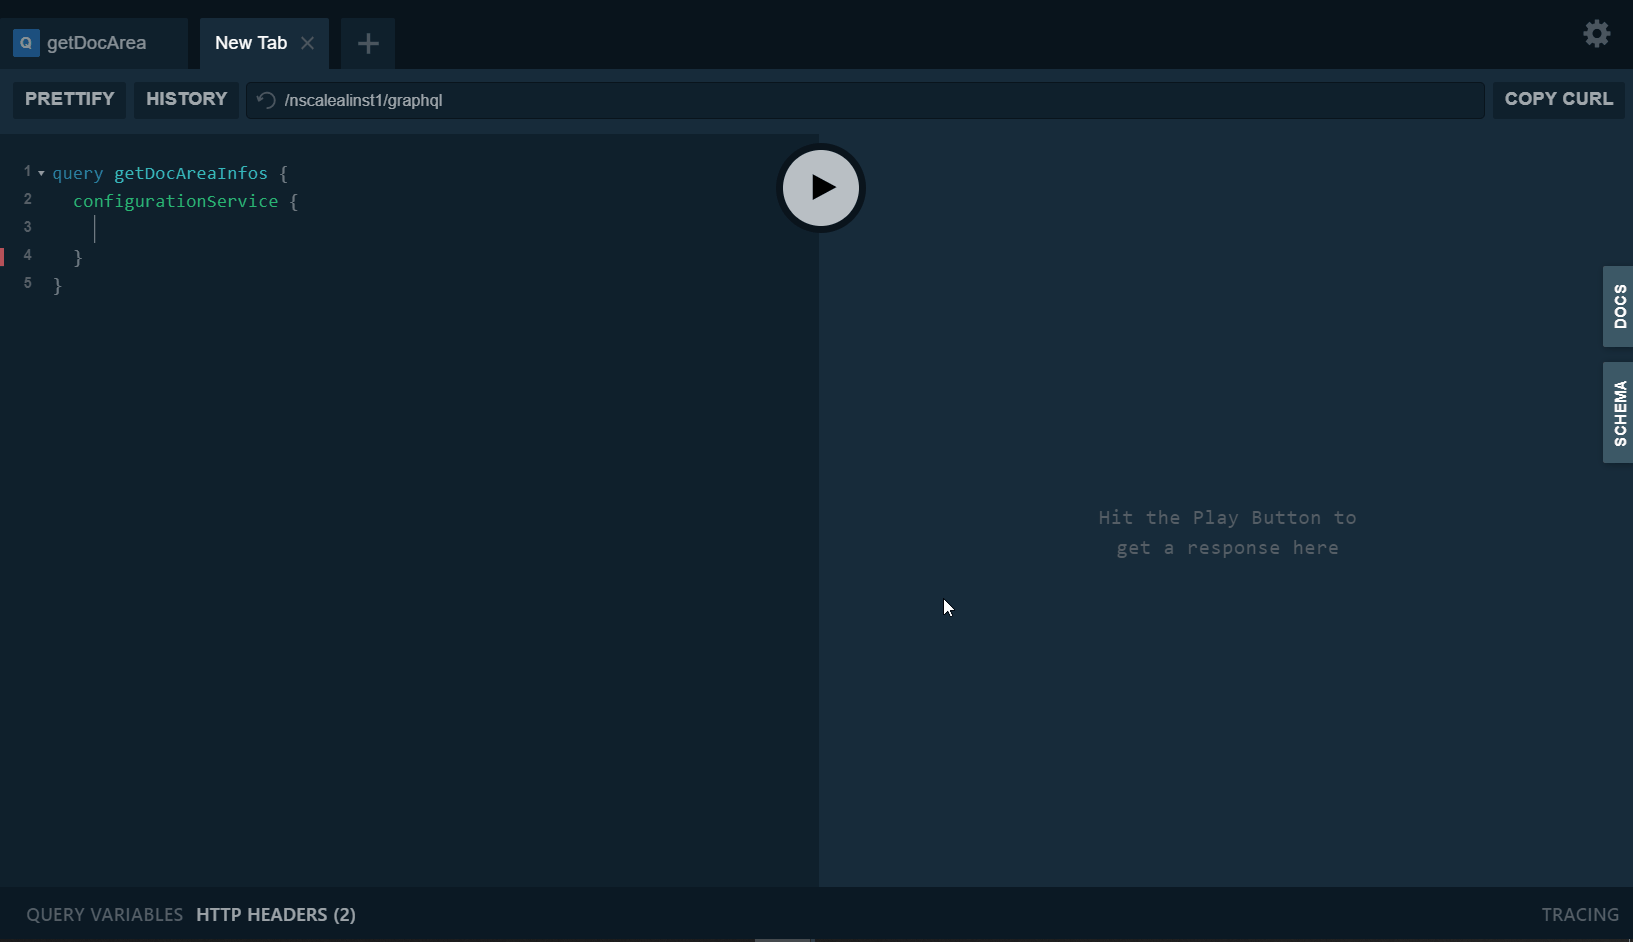Toggle the TRACING panel

tap(1579, 914)
